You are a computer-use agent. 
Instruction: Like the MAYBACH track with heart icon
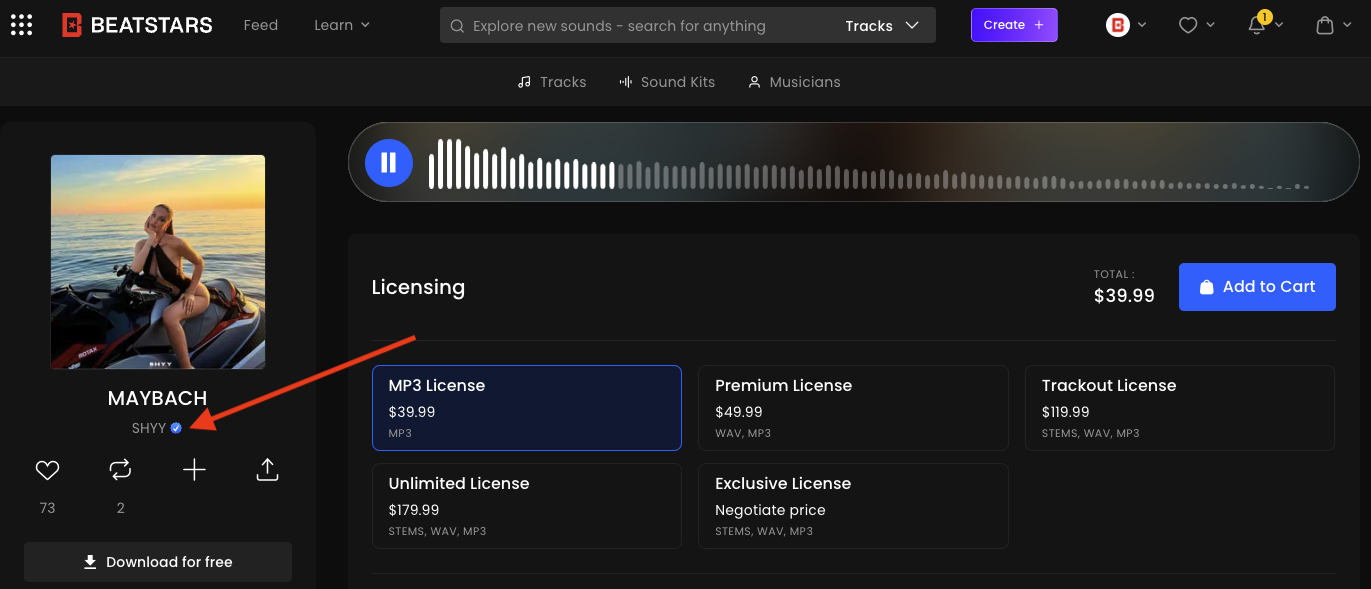click(47, 470)
